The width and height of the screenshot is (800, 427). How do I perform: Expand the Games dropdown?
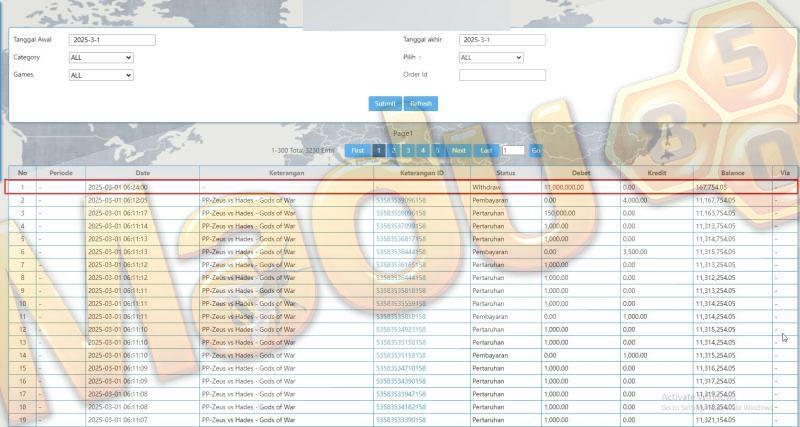pos(101,75)
